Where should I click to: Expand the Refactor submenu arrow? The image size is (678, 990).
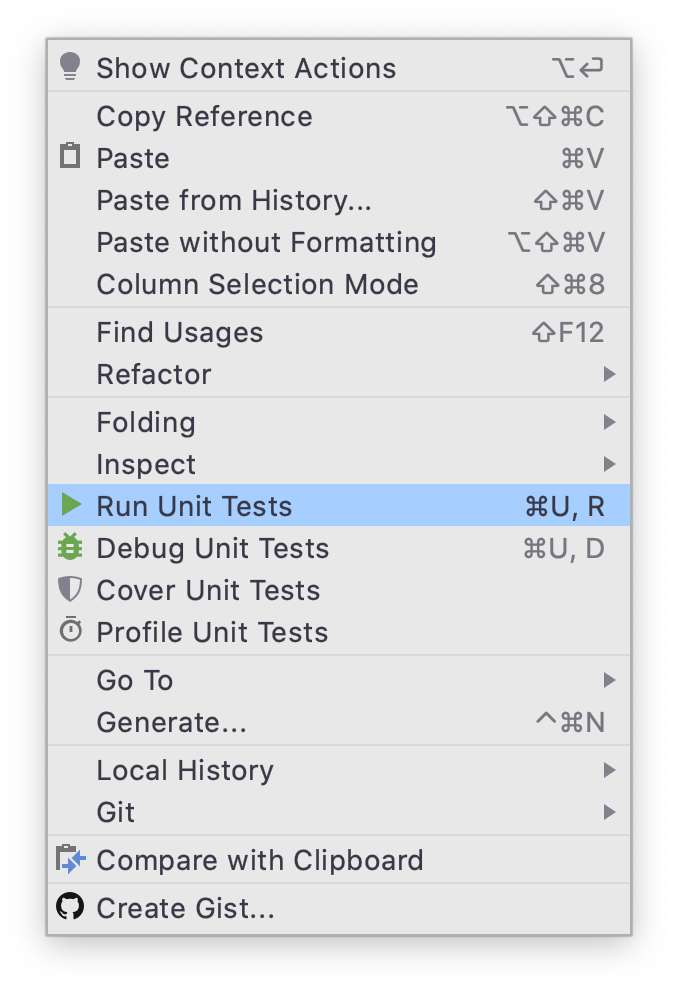coord(609,374)
